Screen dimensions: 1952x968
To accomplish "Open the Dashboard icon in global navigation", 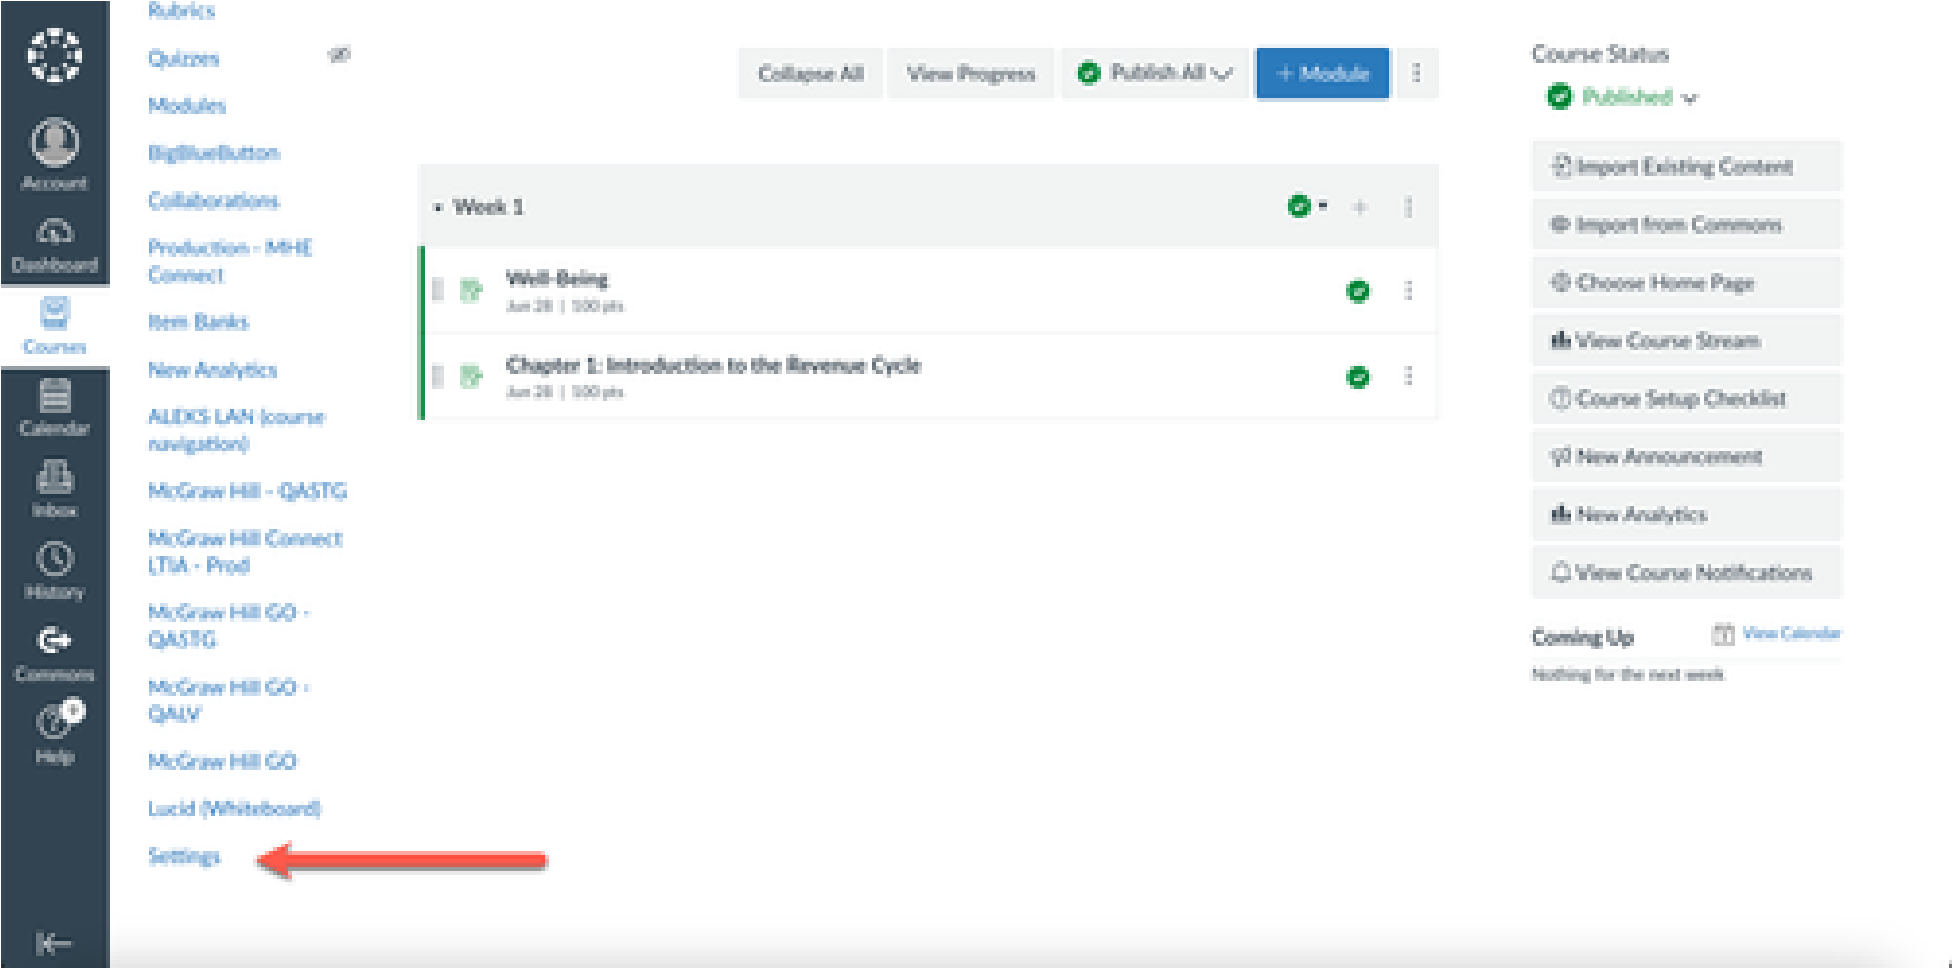I will 54,234.
